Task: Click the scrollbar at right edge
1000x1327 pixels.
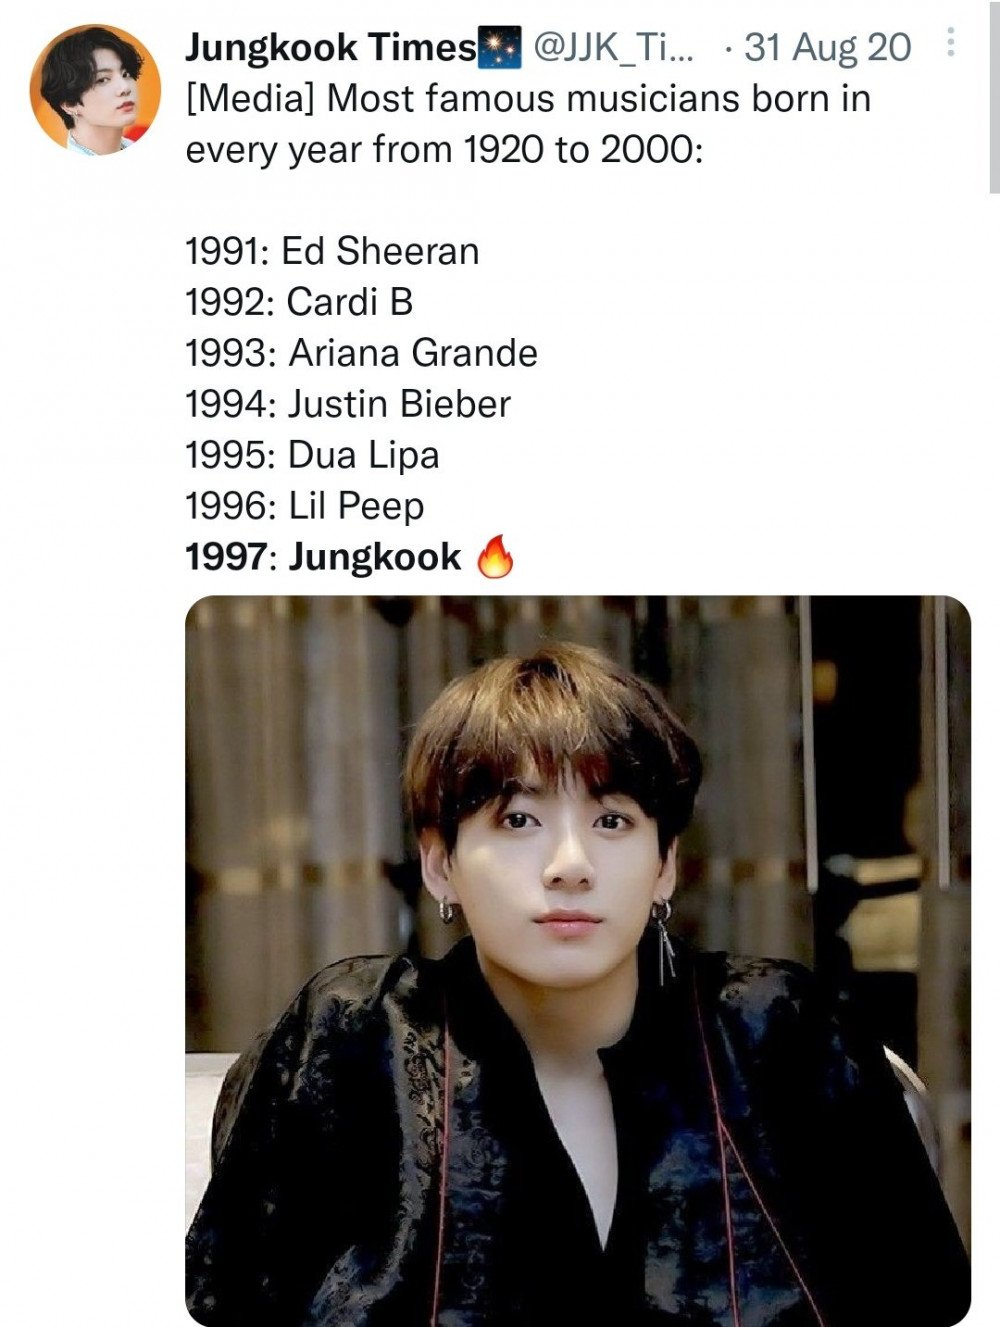Action: pyautogui.click(x=993, y=97)
